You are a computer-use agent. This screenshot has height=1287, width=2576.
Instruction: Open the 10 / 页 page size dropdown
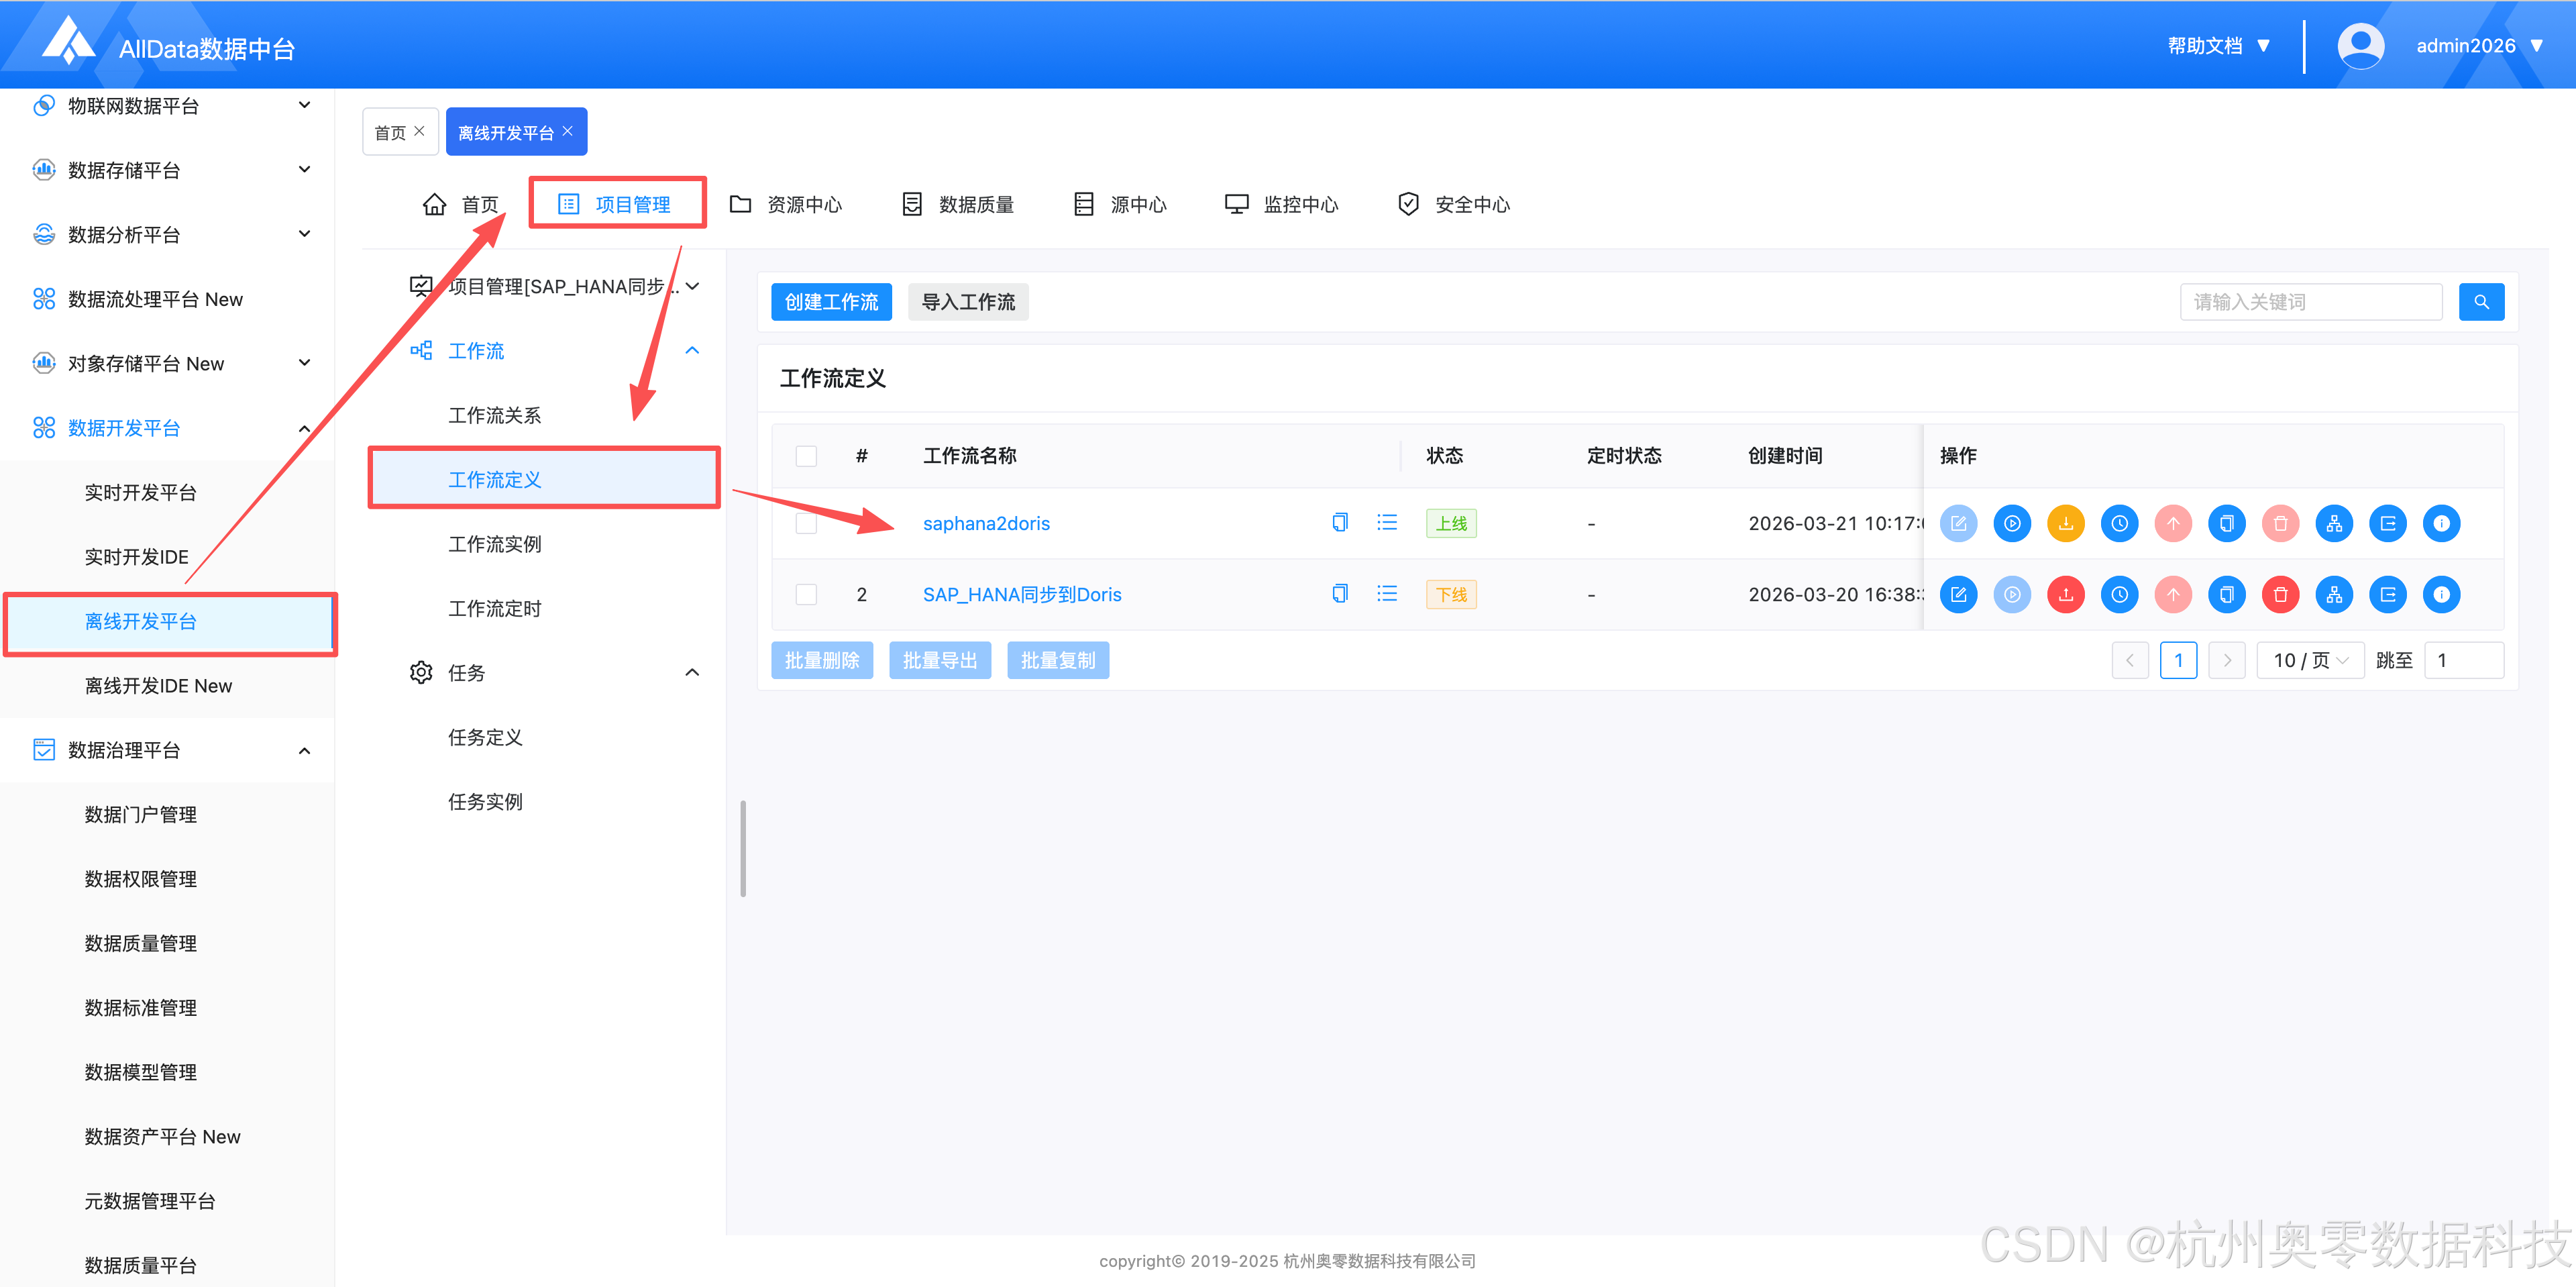tap(2310, 660)
